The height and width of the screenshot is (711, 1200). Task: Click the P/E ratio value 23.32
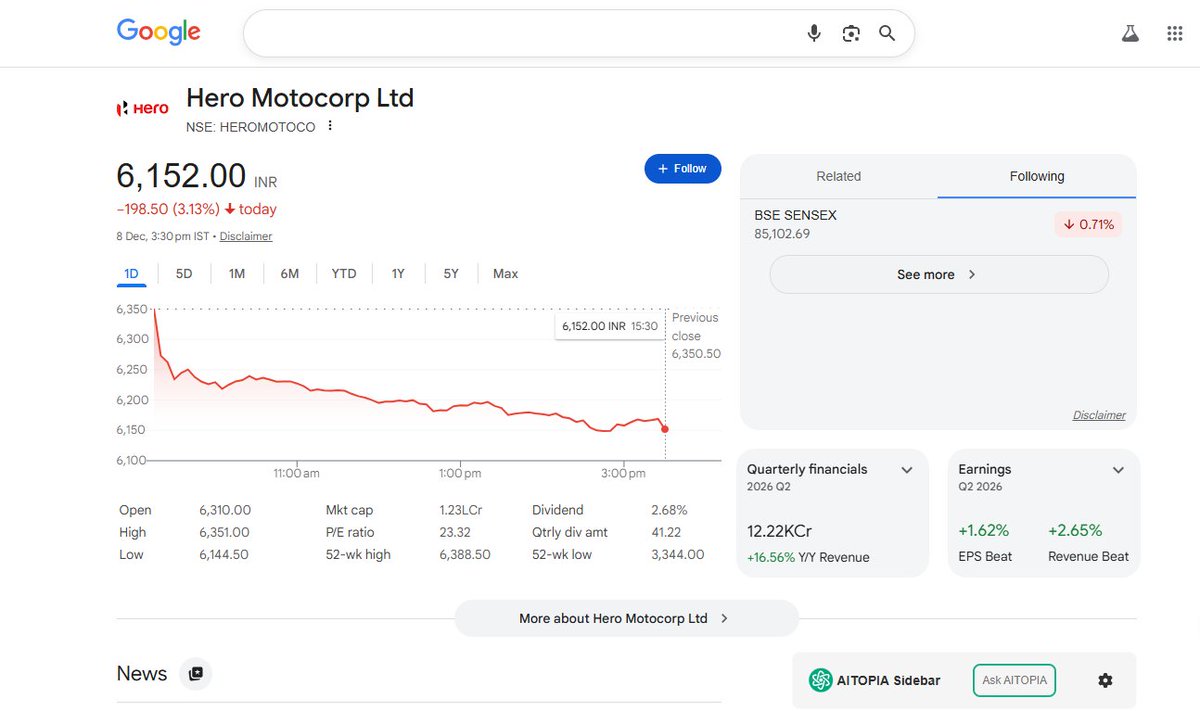click(455, 532)
